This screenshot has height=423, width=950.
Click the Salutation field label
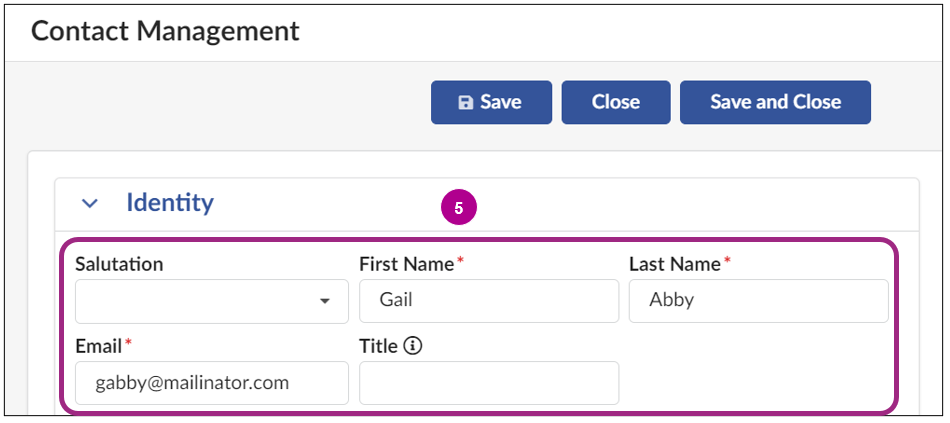click(119, 264)
